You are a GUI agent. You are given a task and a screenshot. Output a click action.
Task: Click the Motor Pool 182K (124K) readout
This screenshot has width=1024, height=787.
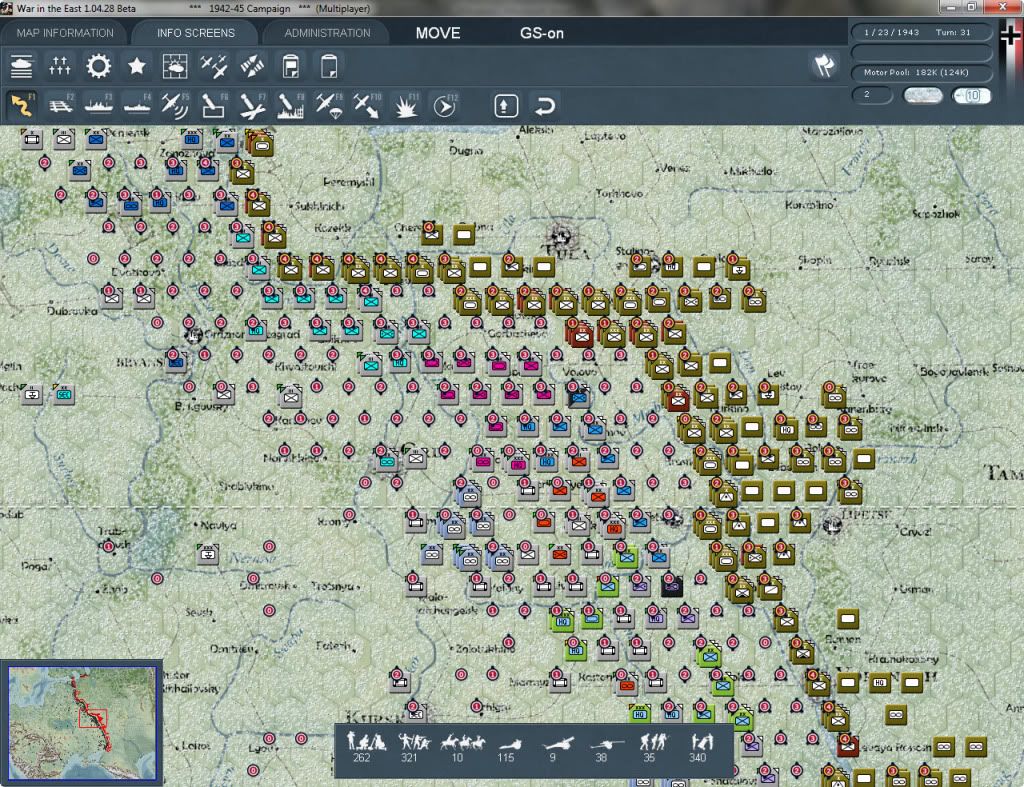click(x=921, y=72)
